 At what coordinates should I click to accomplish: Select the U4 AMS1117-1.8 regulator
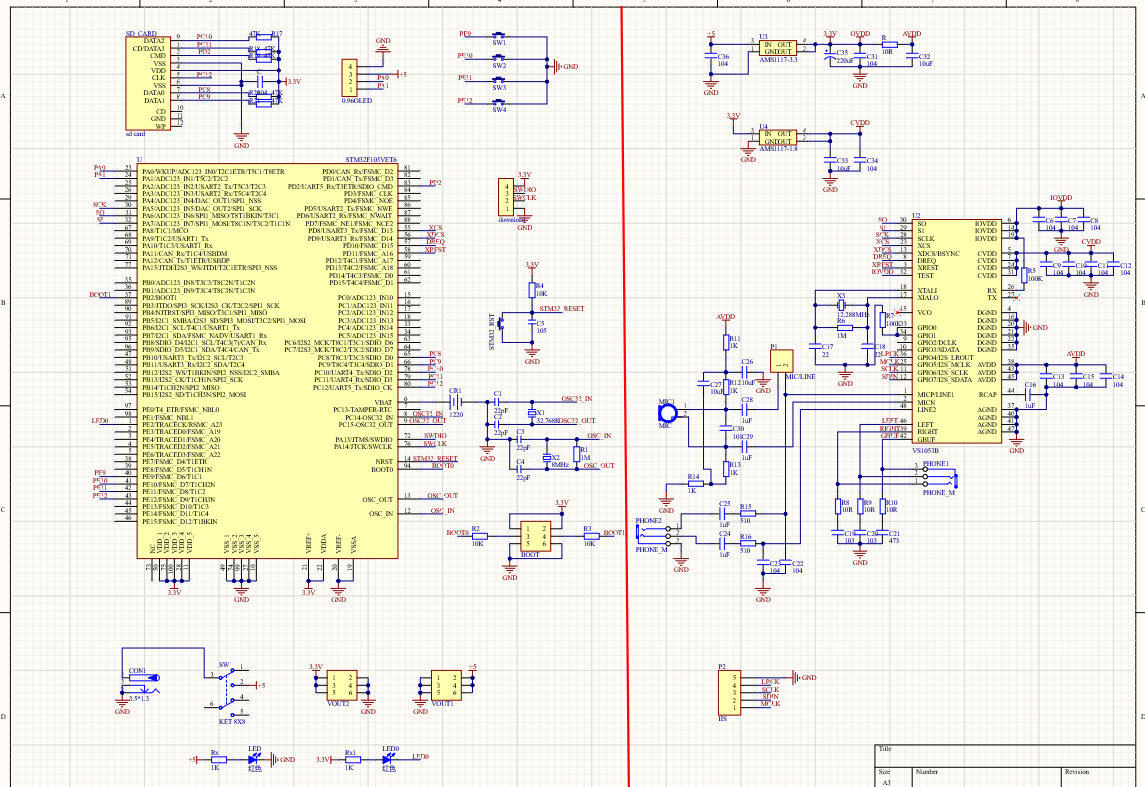pyautogui.click(x=777, y=137)
